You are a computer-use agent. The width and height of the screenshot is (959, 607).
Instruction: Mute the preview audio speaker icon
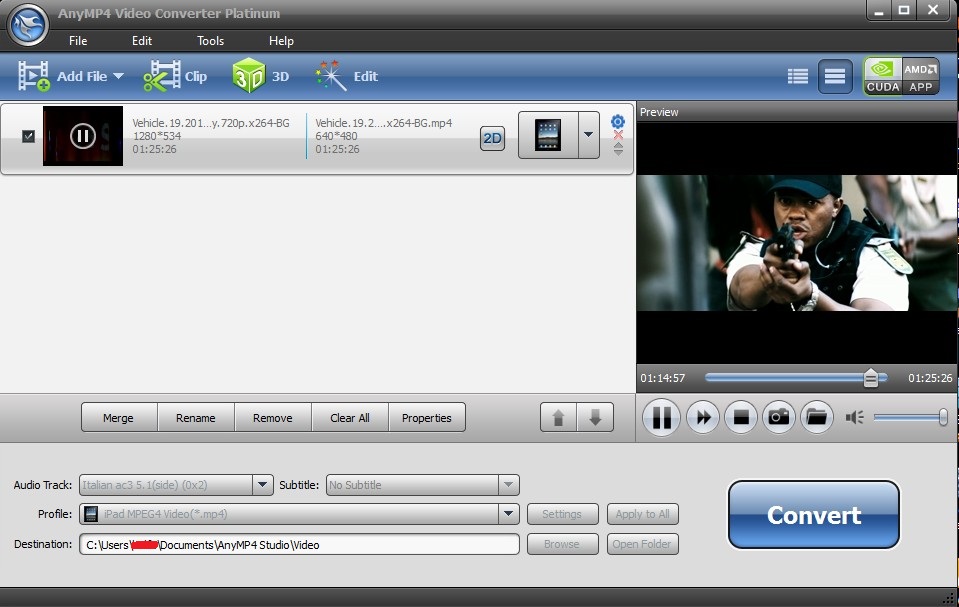point(854,417)
